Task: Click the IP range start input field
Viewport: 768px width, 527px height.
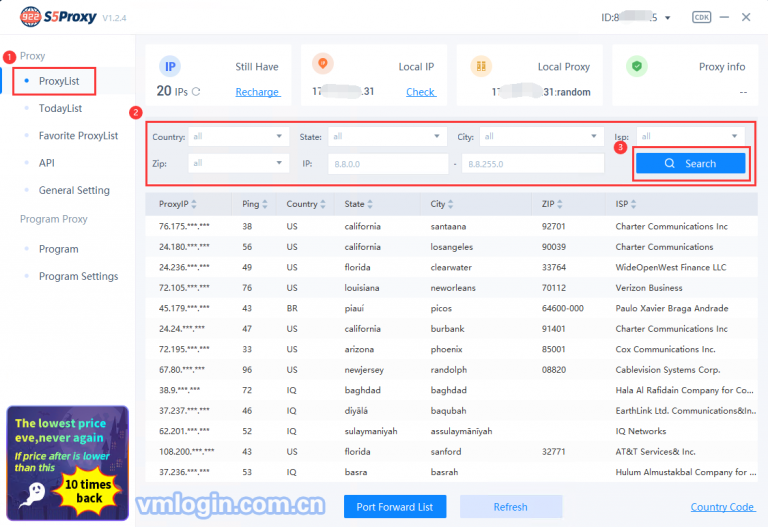Action: coord(385,163)
